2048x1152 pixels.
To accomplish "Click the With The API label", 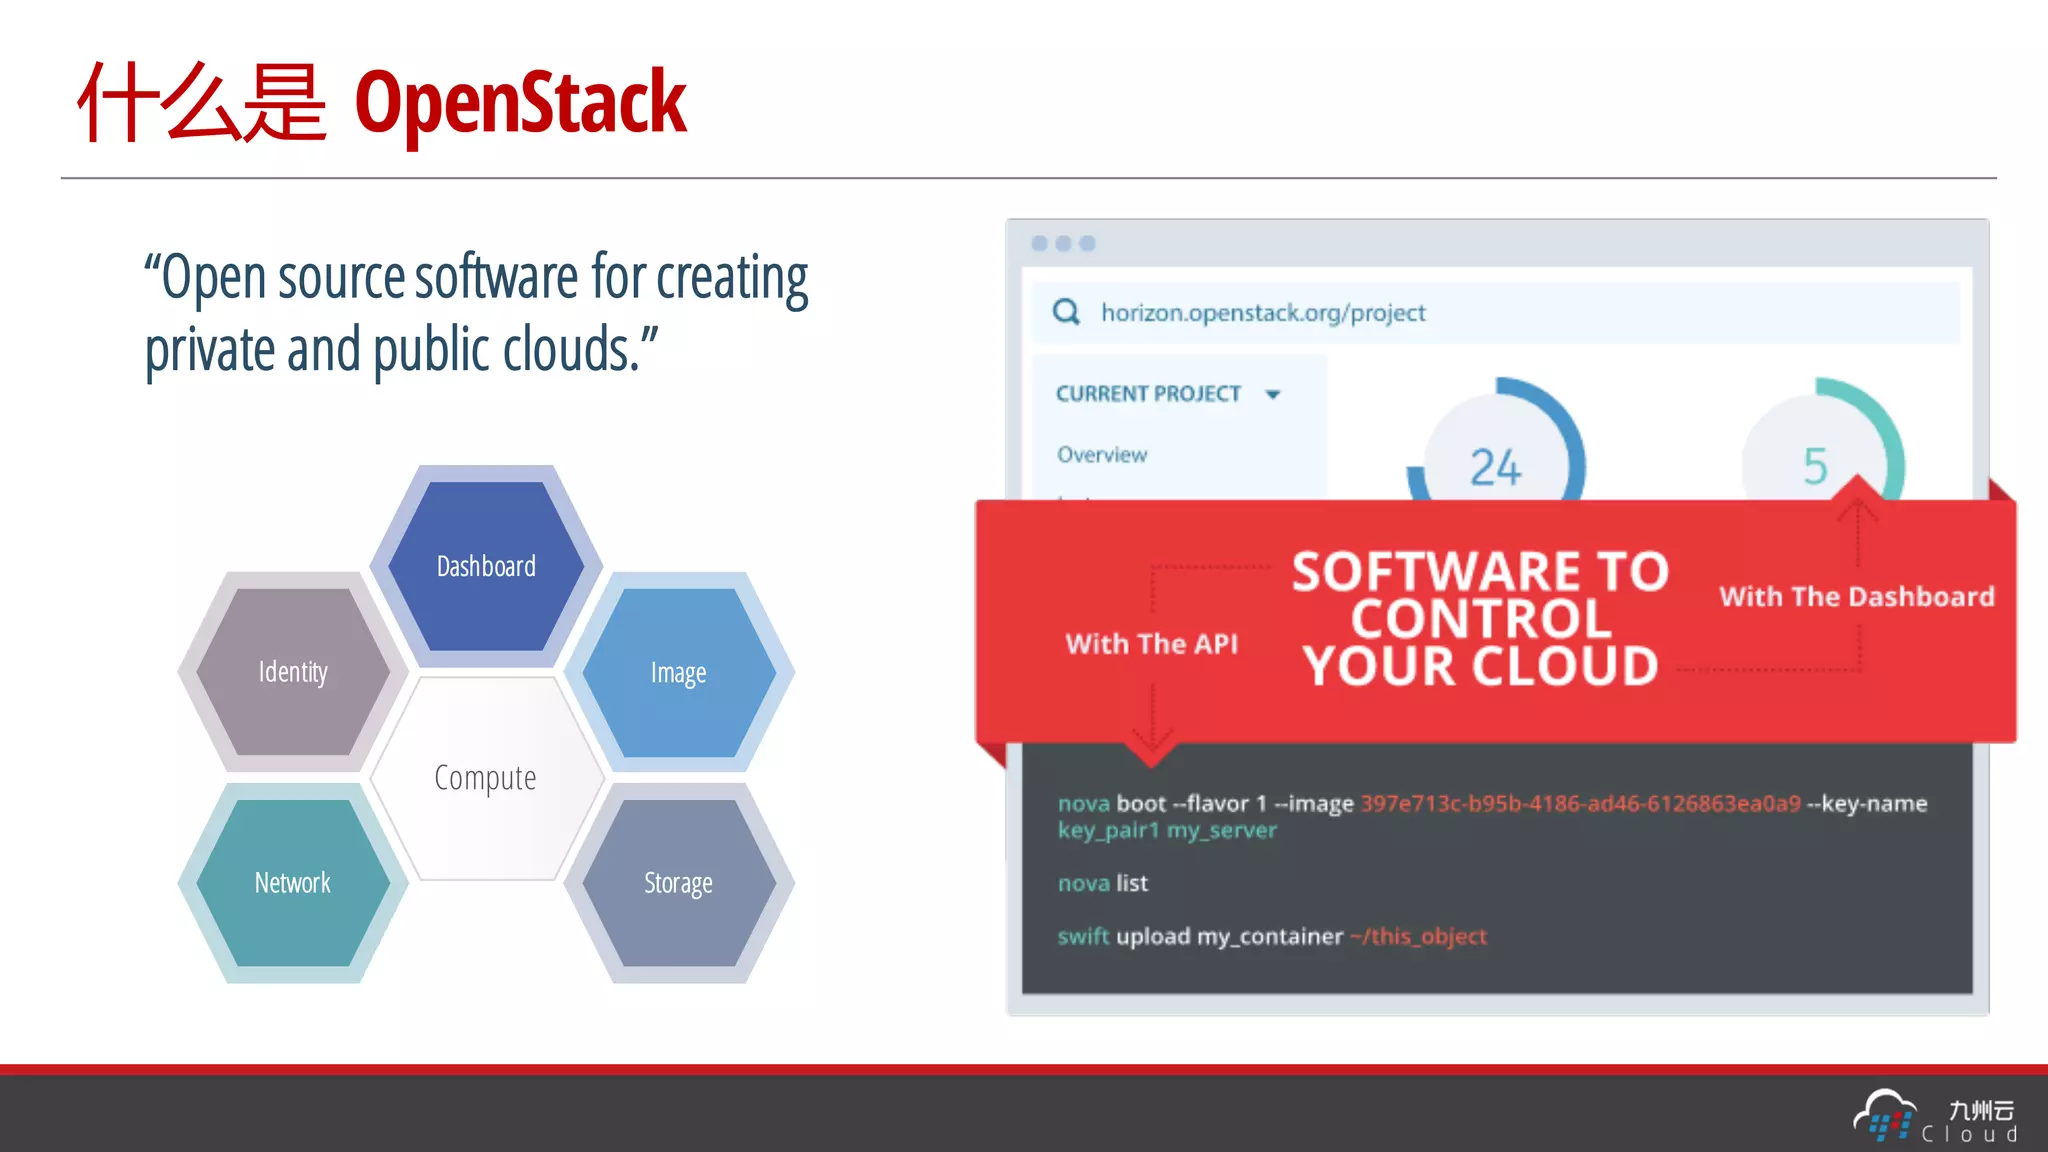I will coord(1152,644).
